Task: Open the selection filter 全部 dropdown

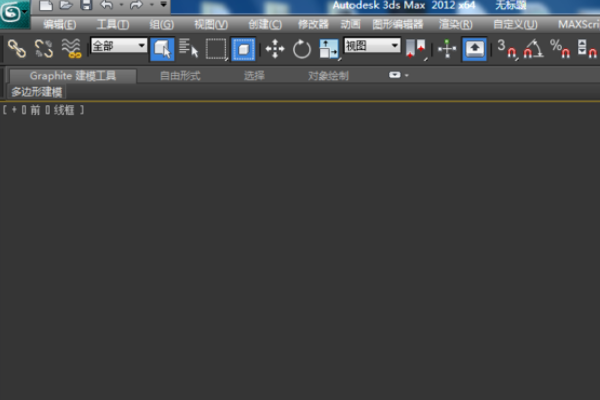Action: (x=119, y=46)
